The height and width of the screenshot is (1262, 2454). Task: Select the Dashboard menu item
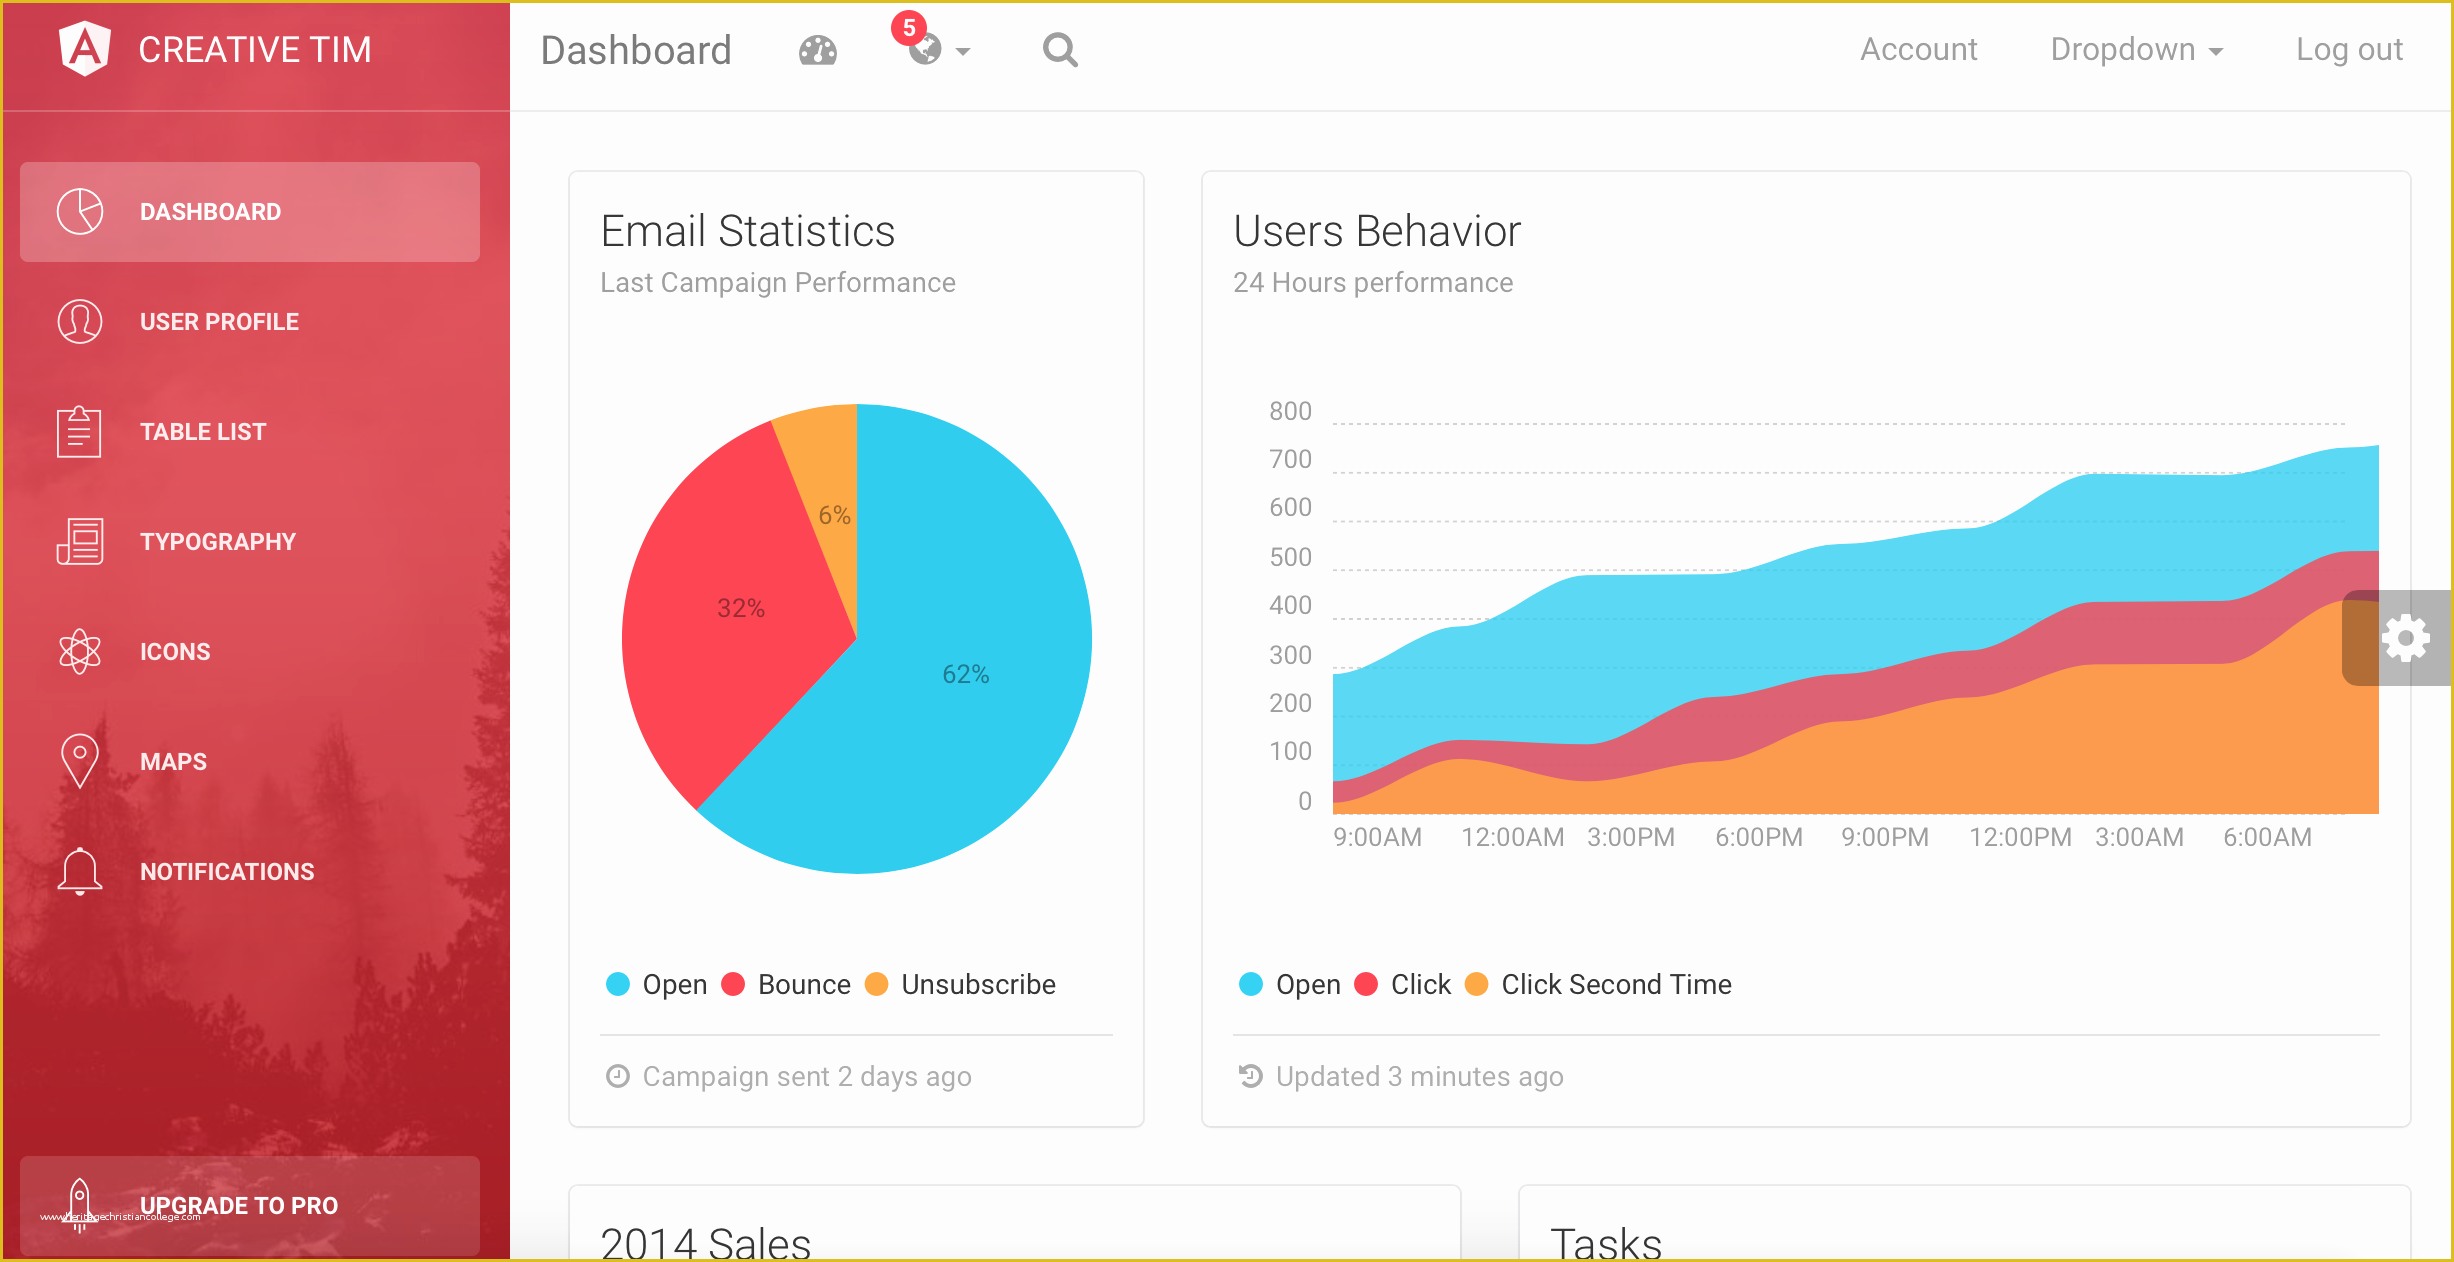257,211
